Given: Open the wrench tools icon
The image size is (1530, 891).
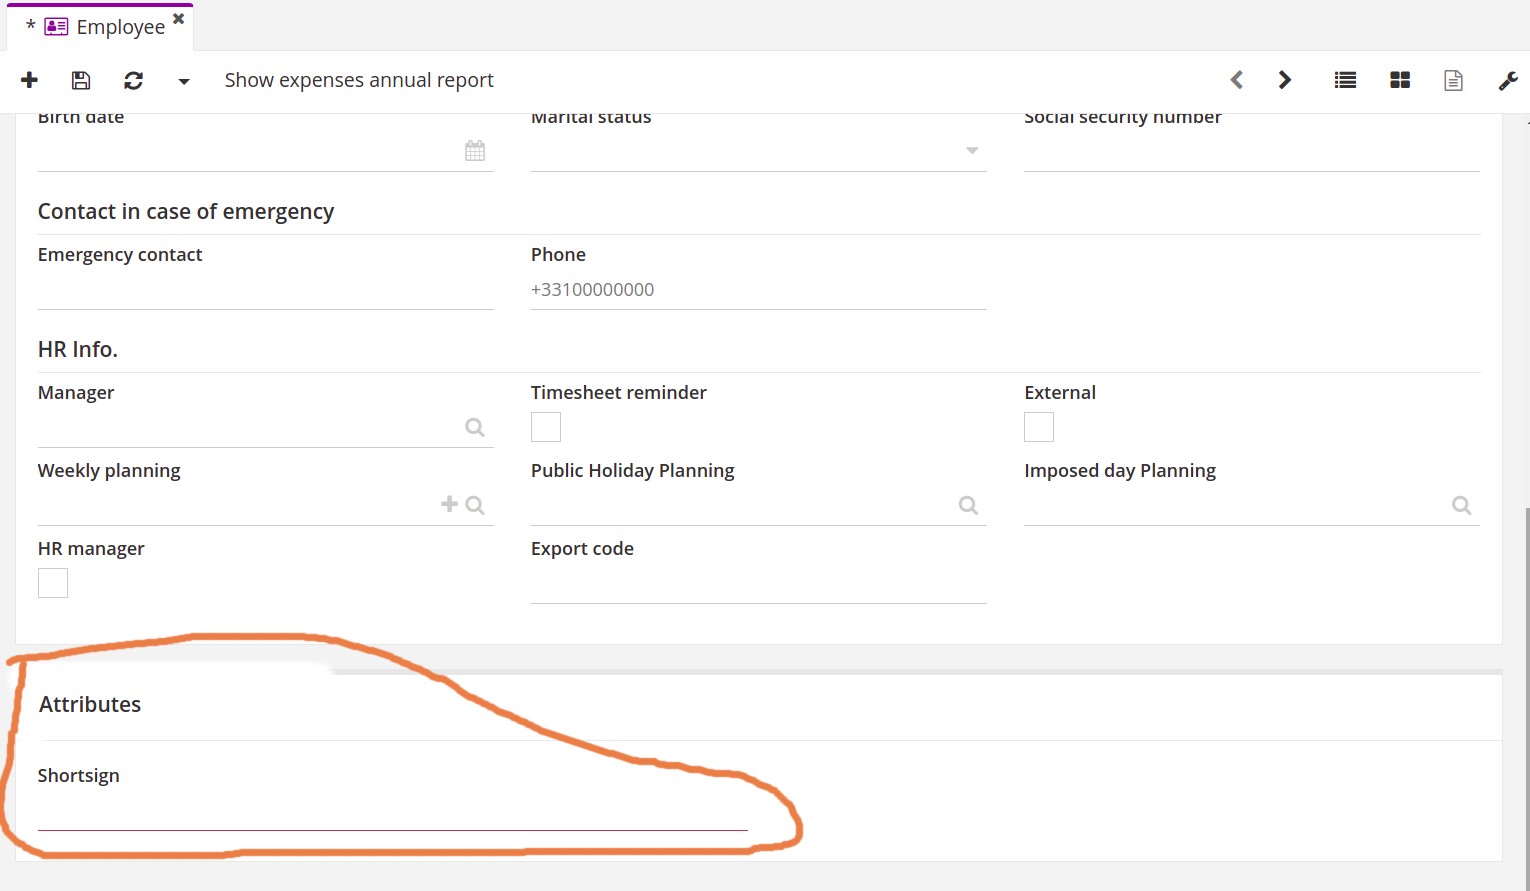Looking at the screenshot, I should 1508,80.
